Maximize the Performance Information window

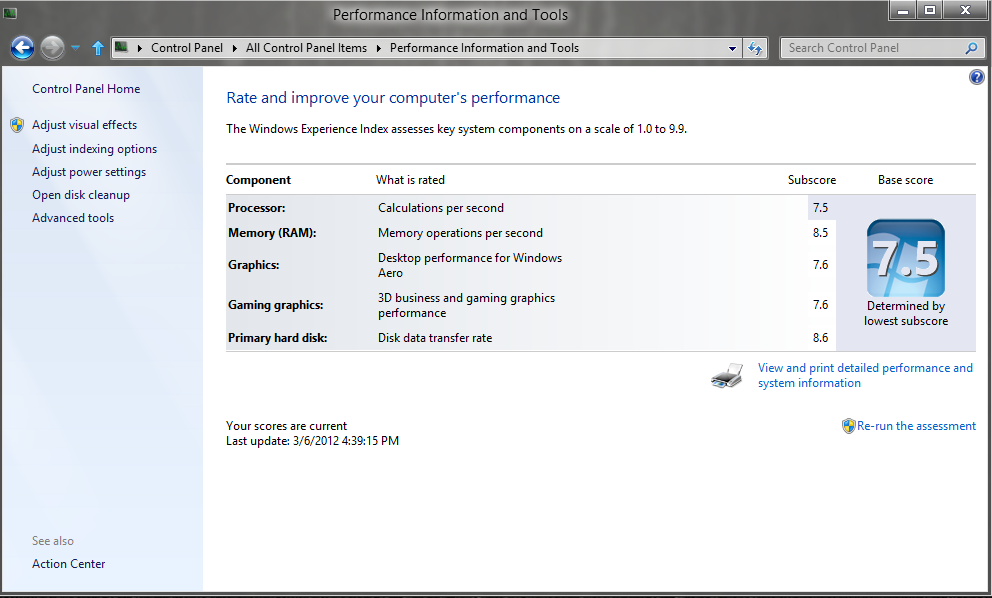930,11
